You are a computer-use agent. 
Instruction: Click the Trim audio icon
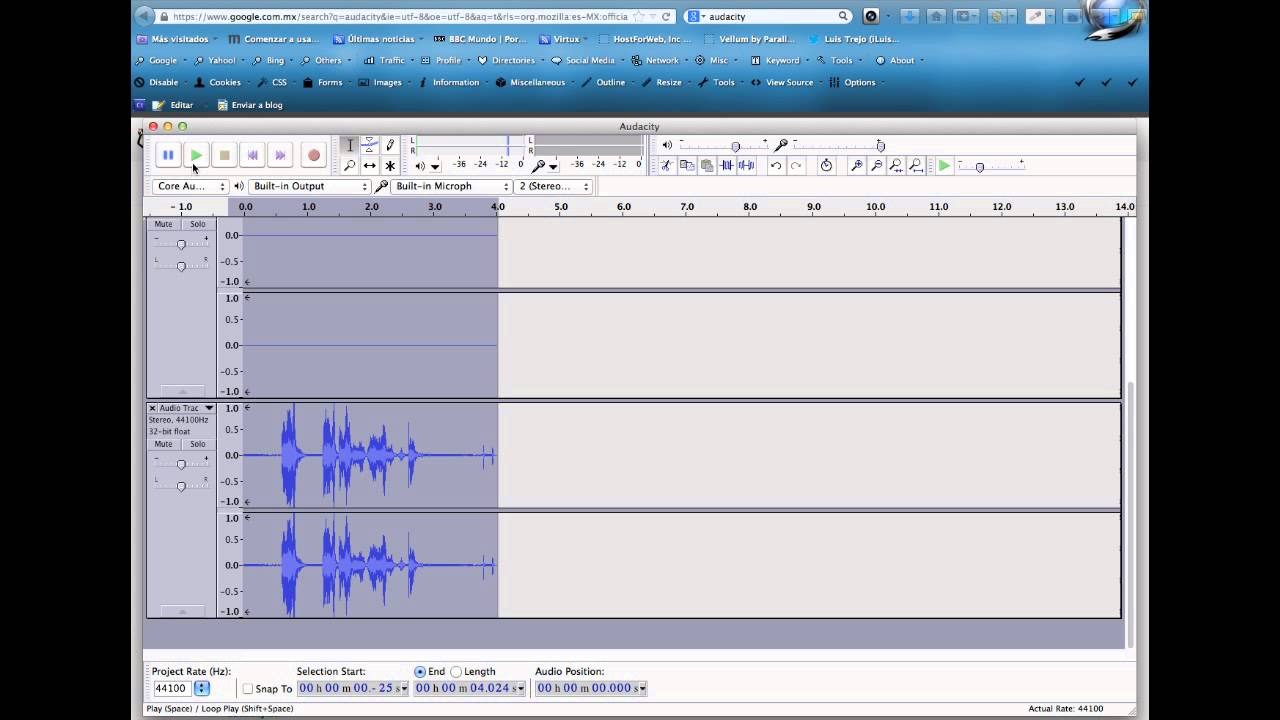pos(727,165)
